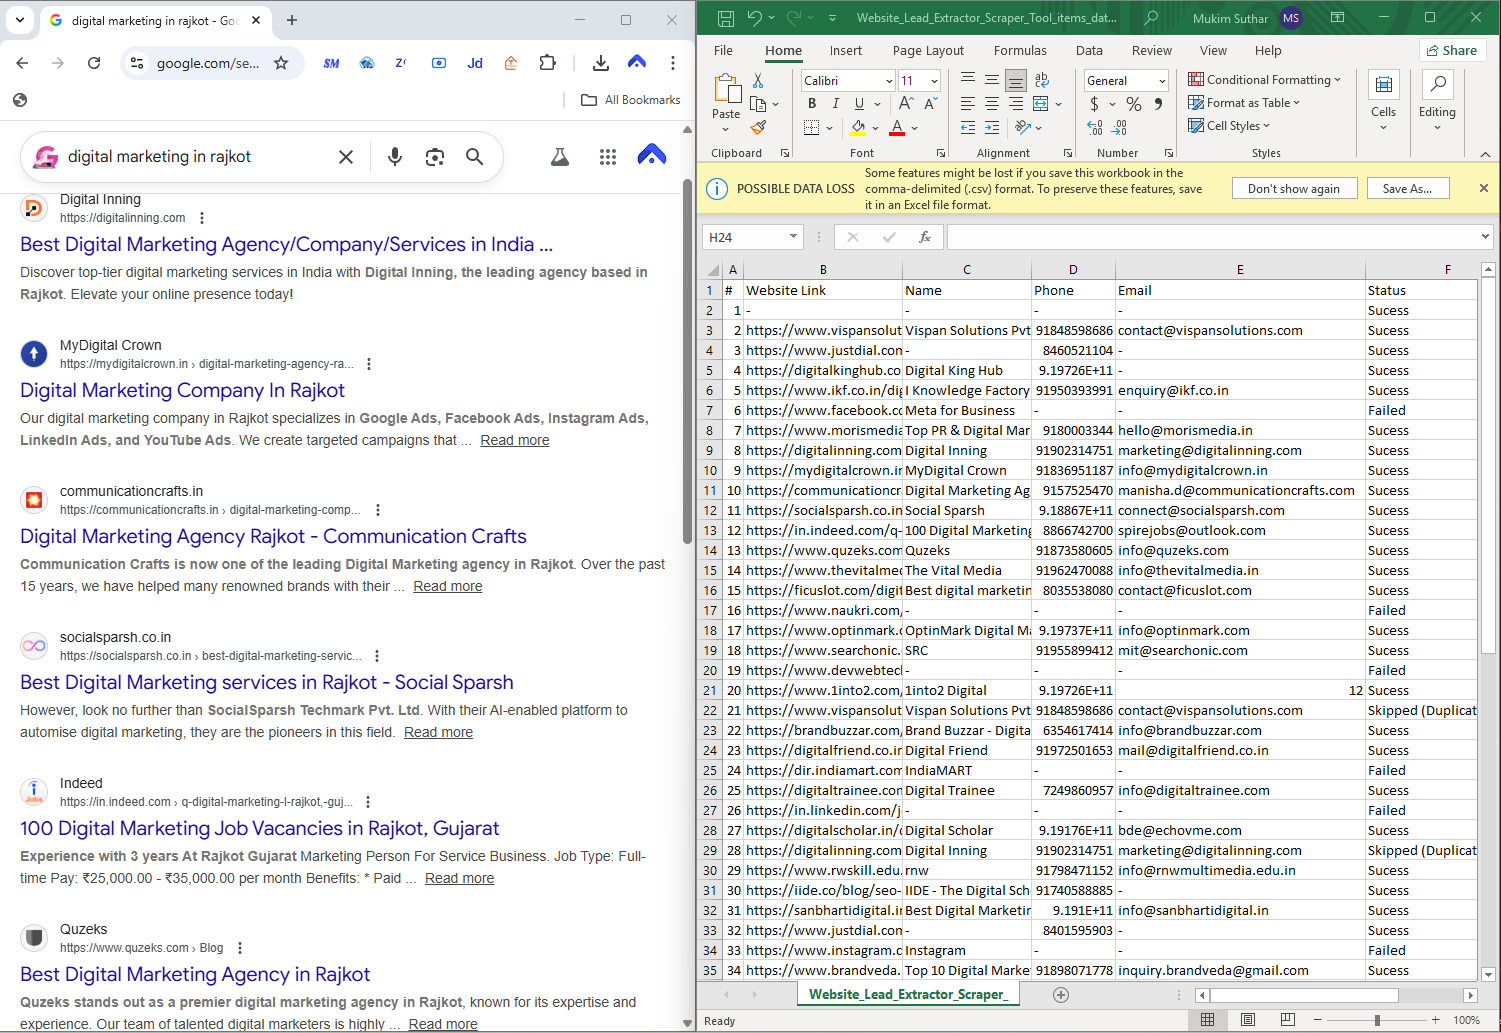Click the voice search microphone icon
This screenshot has height=1033, width=1501.
pos(395,157)
